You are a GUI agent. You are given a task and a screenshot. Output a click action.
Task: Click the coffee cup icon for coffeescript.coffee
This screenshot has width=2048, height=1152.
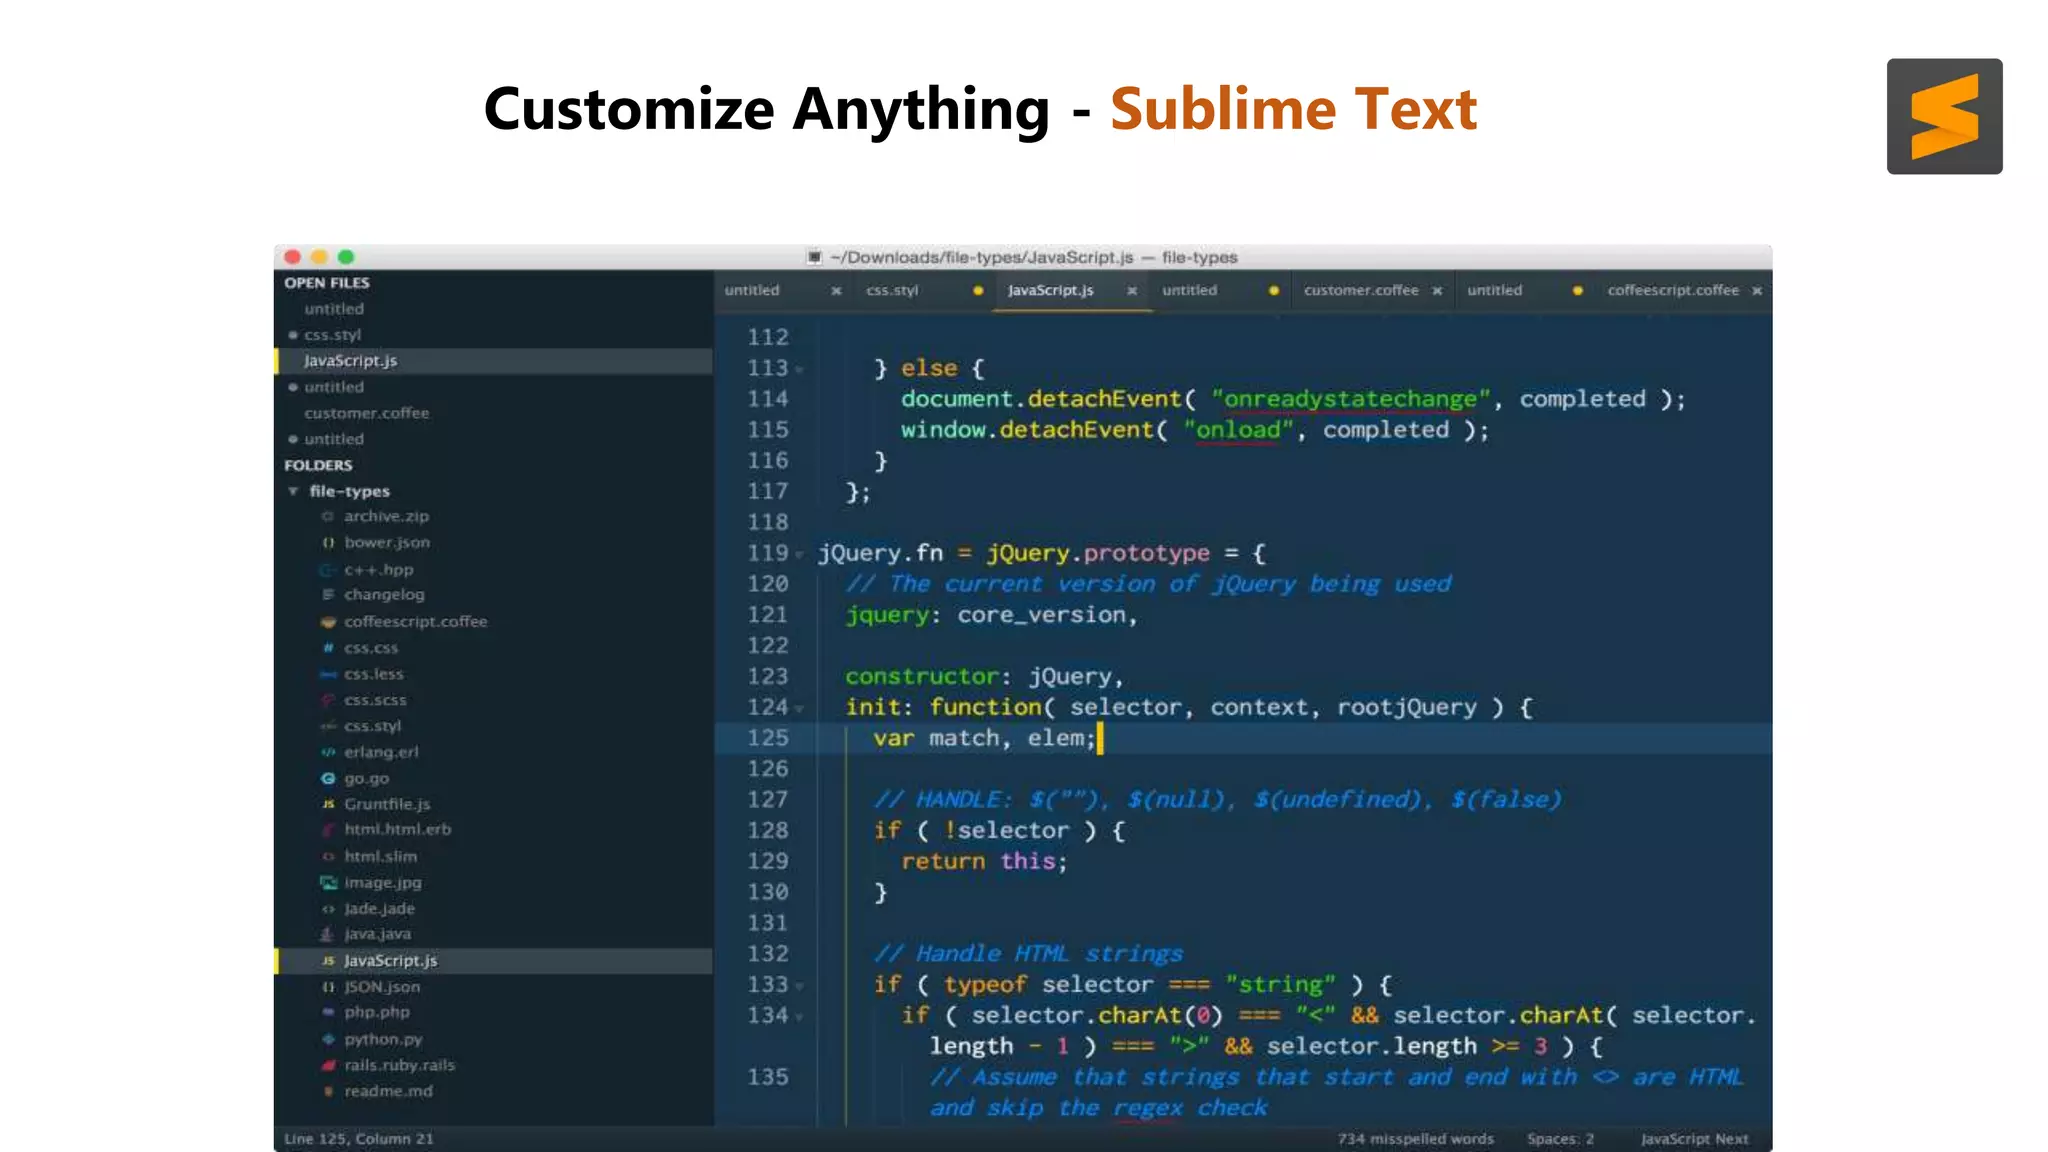[x=328, y=621]
